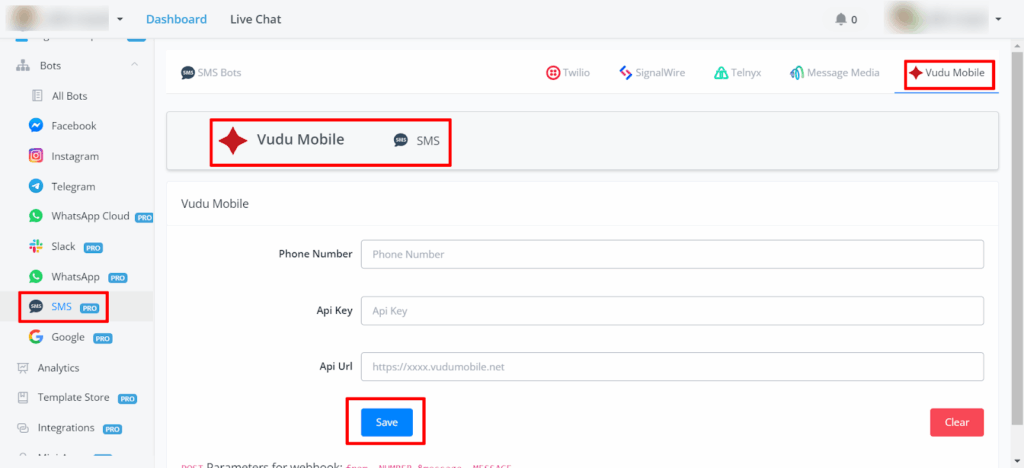
Task: Click the Phone Number input field
Action: [x=672, y=254]
